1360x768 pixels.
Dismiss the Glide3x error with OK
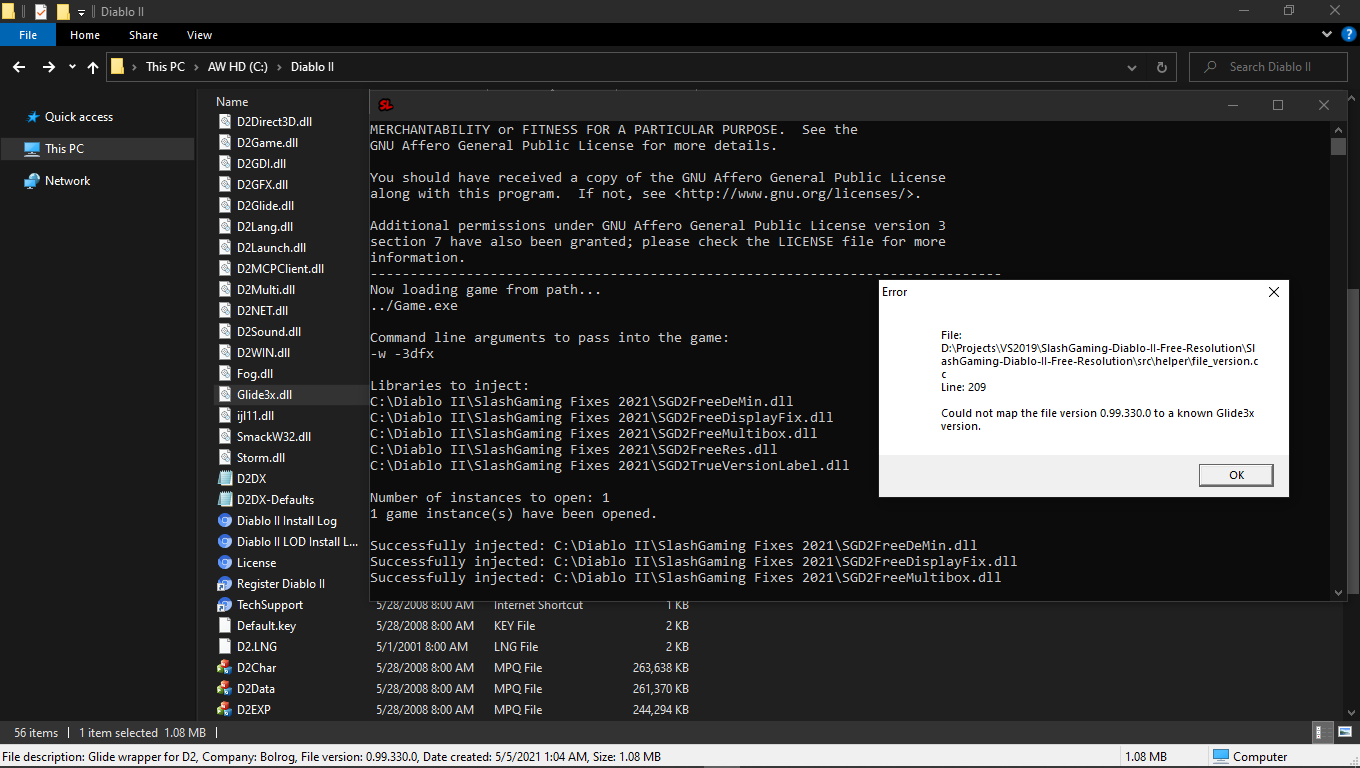click(1236, 475)
